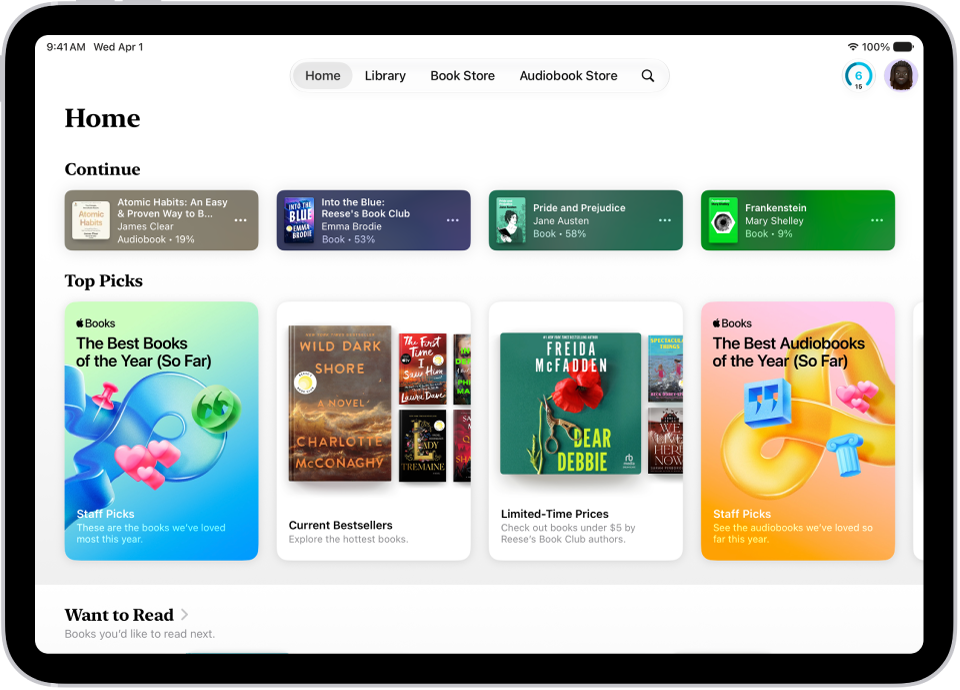The height and width of the screenshot is (690, 960).
Task: Open the account profile avatar
Action: pos(901,76)
